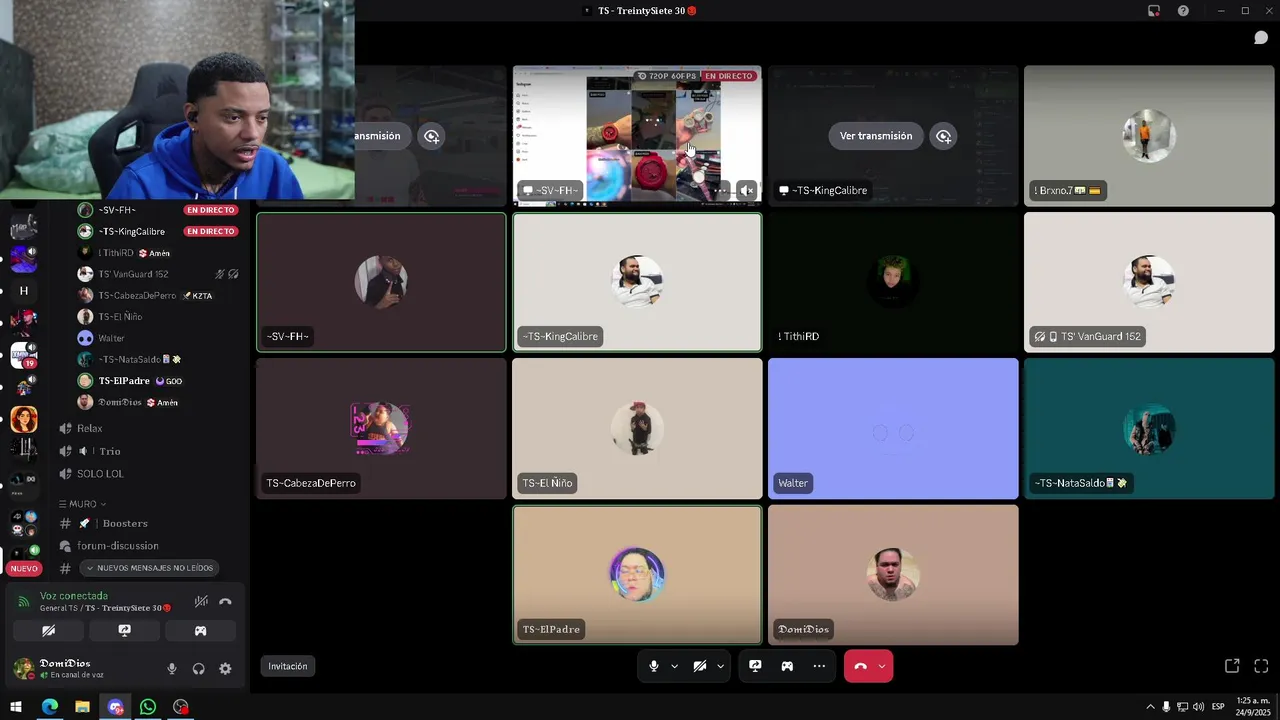Screen dimensions: 1280x720
Task: Open the H server icon
Action: coord(24,291)
